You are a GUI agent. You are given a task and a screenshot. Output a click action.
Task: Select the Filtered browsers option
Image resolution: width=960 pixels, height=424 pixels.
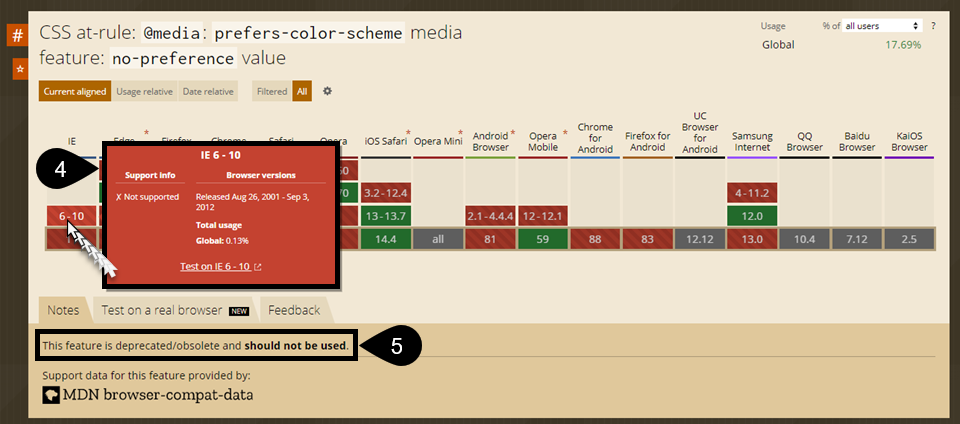tap(271, 92)
